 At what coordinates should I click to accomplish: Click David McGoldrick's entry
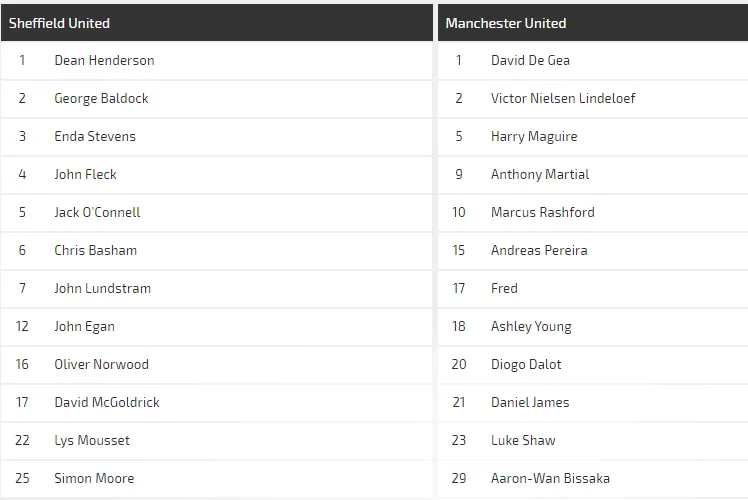(107, 402)
